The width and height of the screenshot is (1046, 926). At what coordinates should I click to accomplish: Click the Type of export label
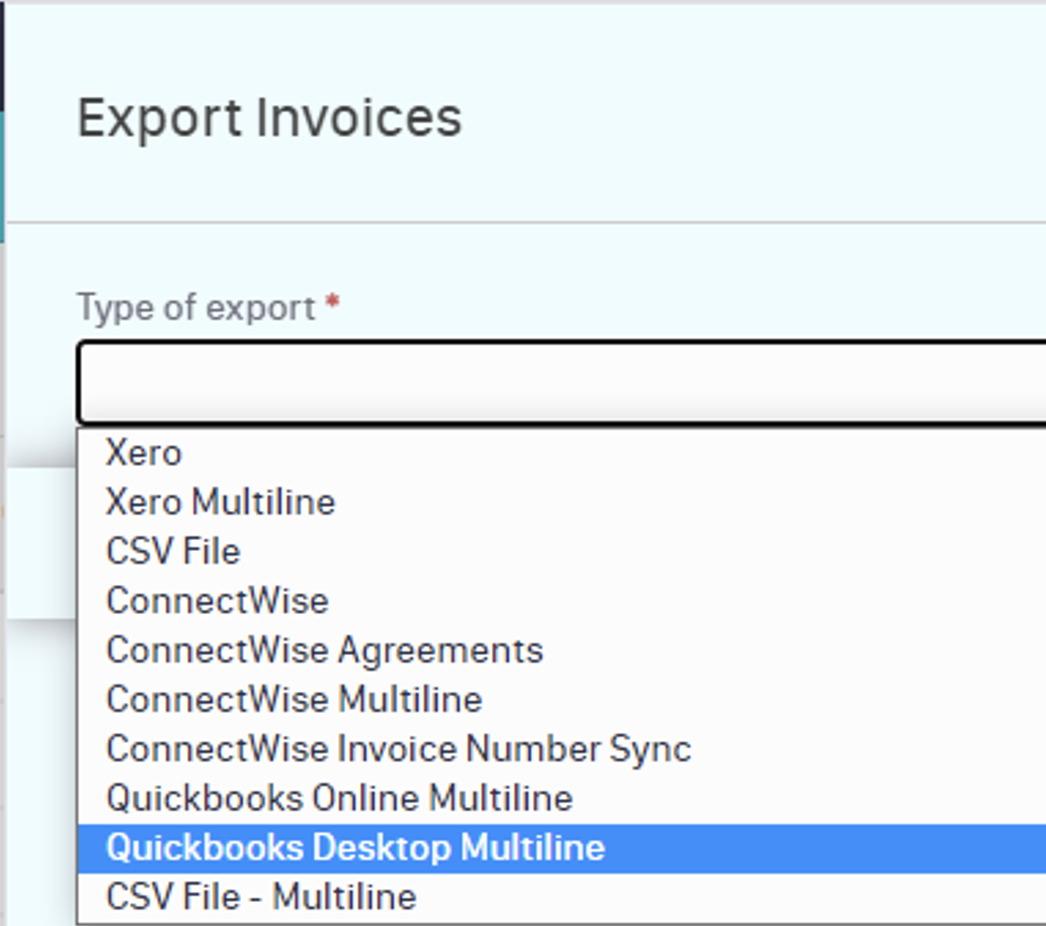coord(196,307)
